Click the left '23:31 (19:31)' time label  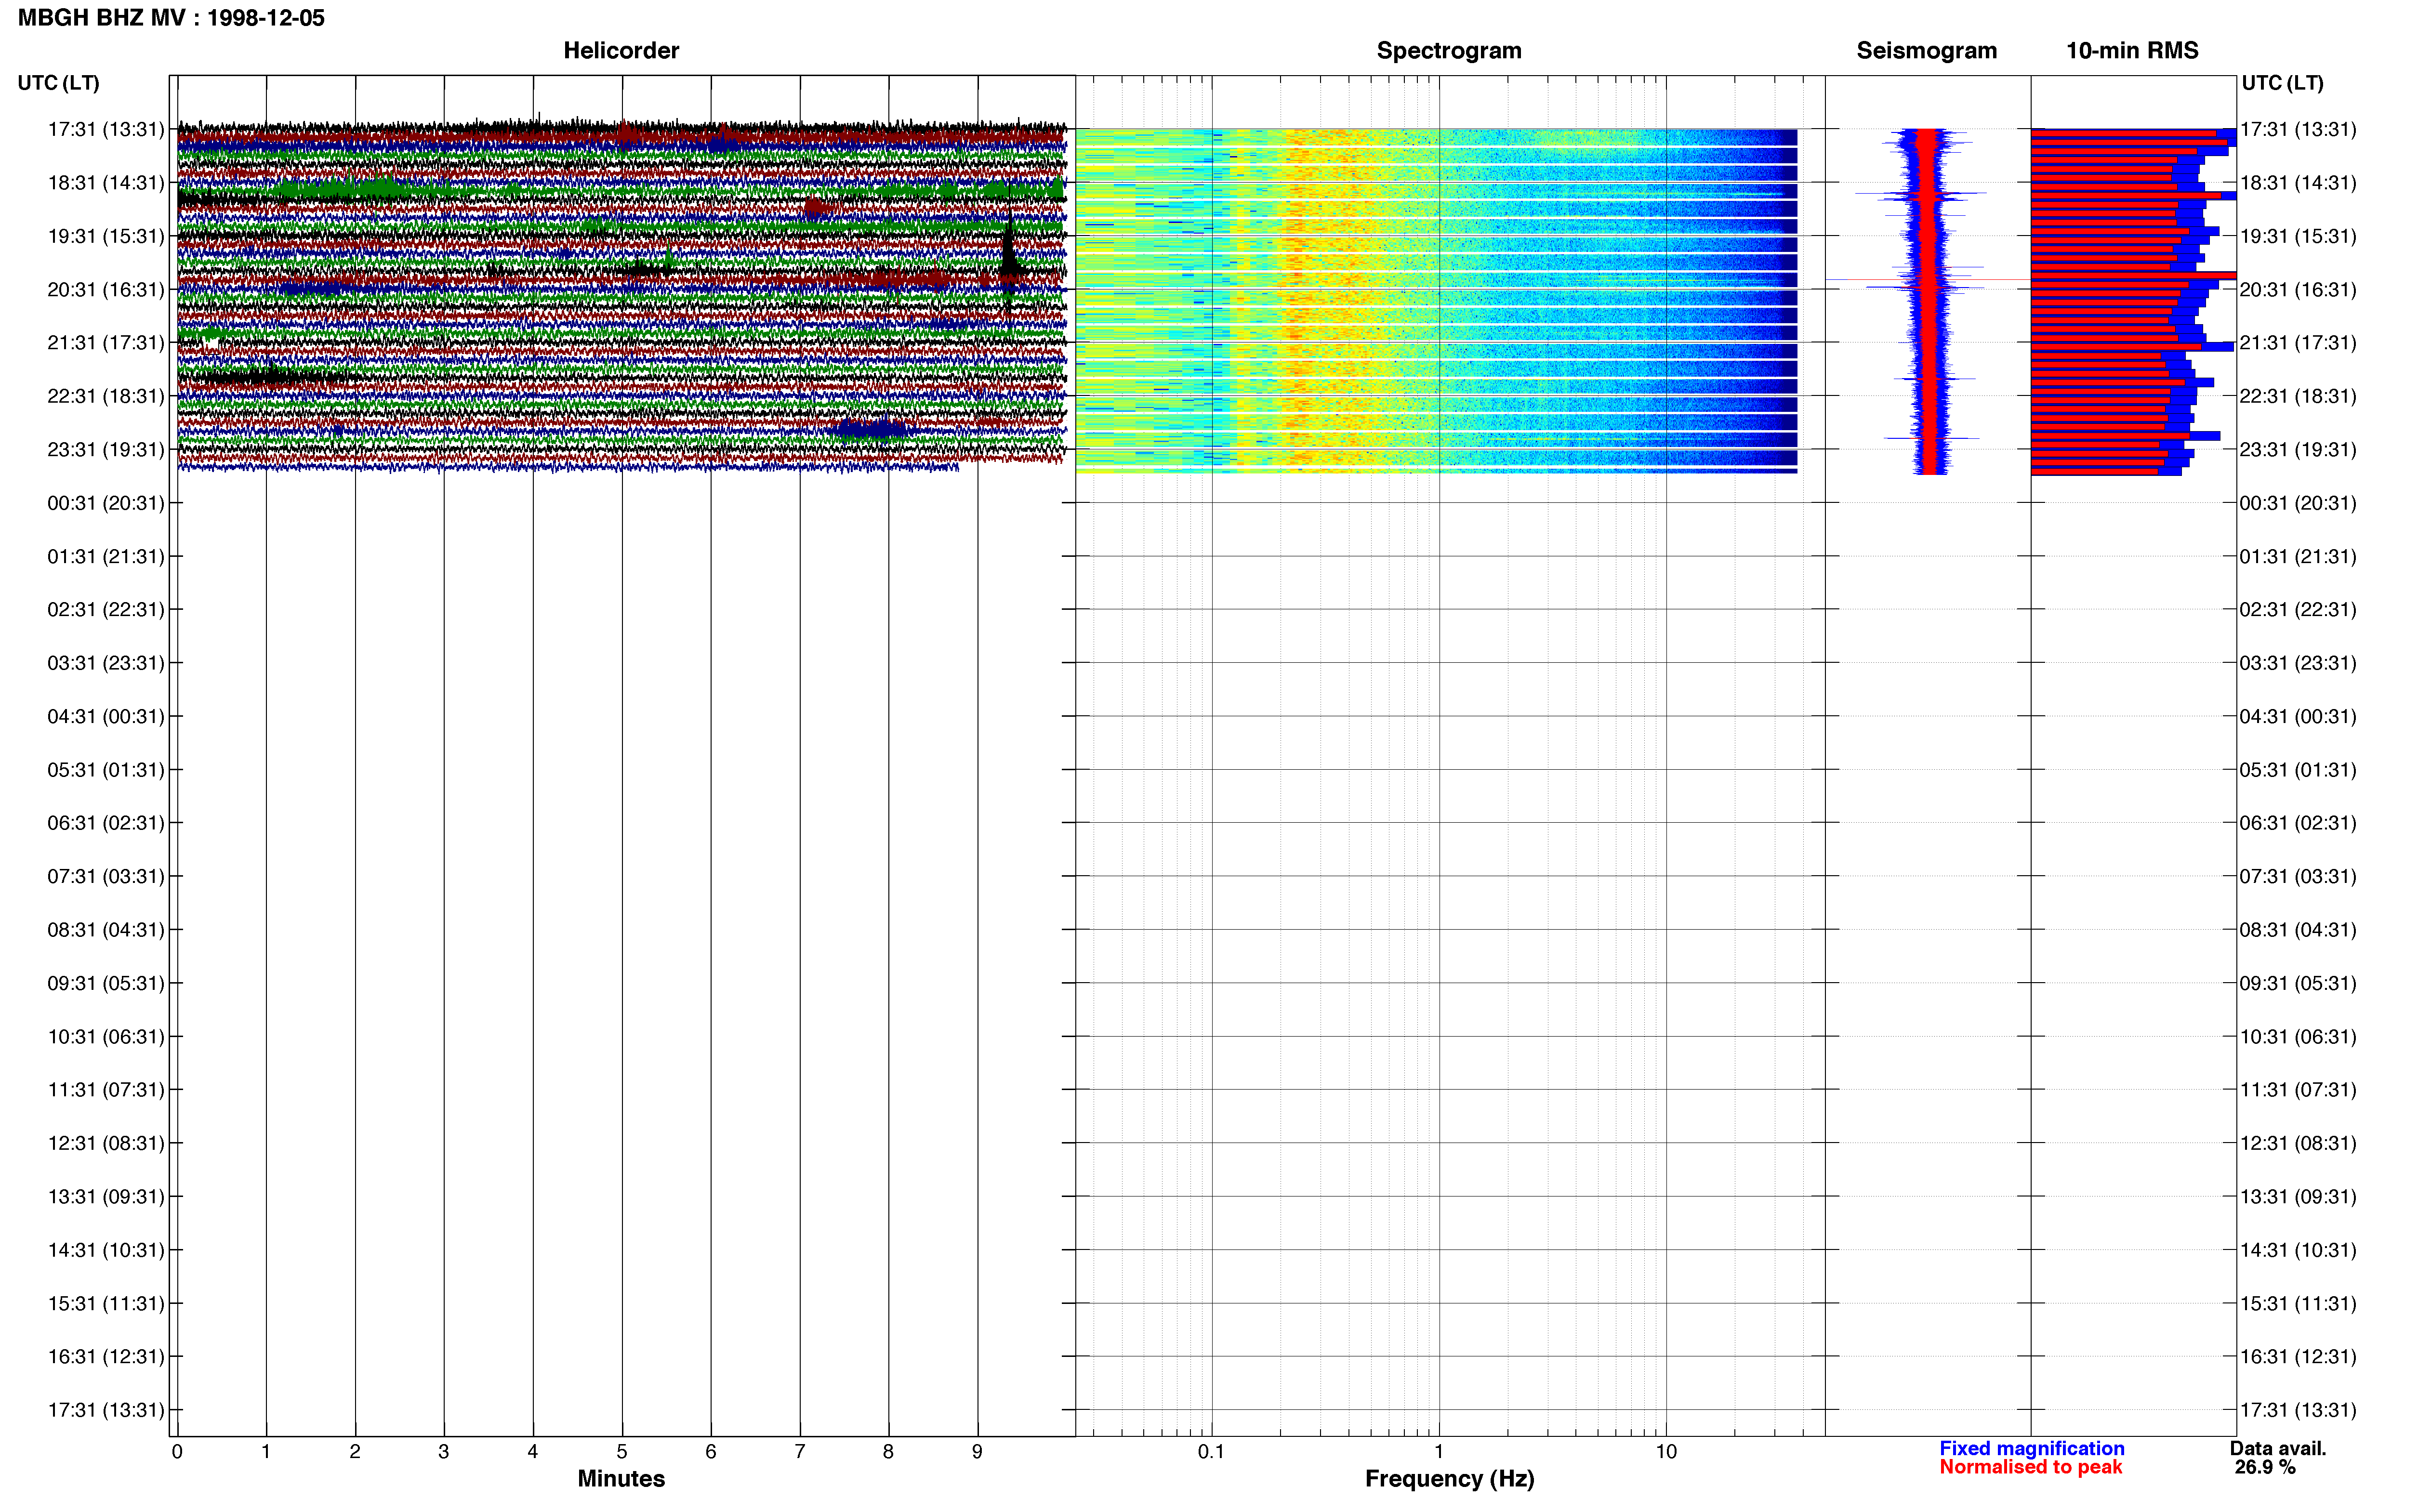(x=106, y=450)
